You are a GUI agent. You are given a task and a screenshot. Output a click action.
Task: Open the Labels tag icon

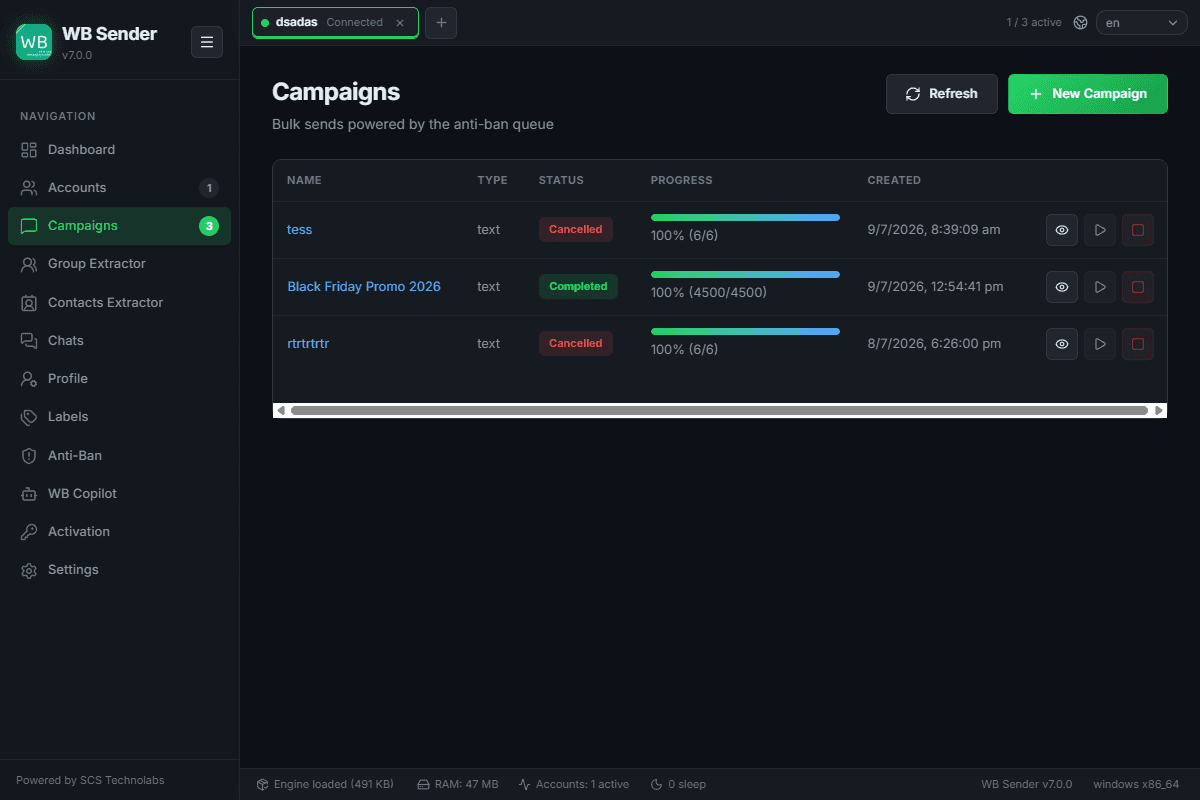[29, 417]
